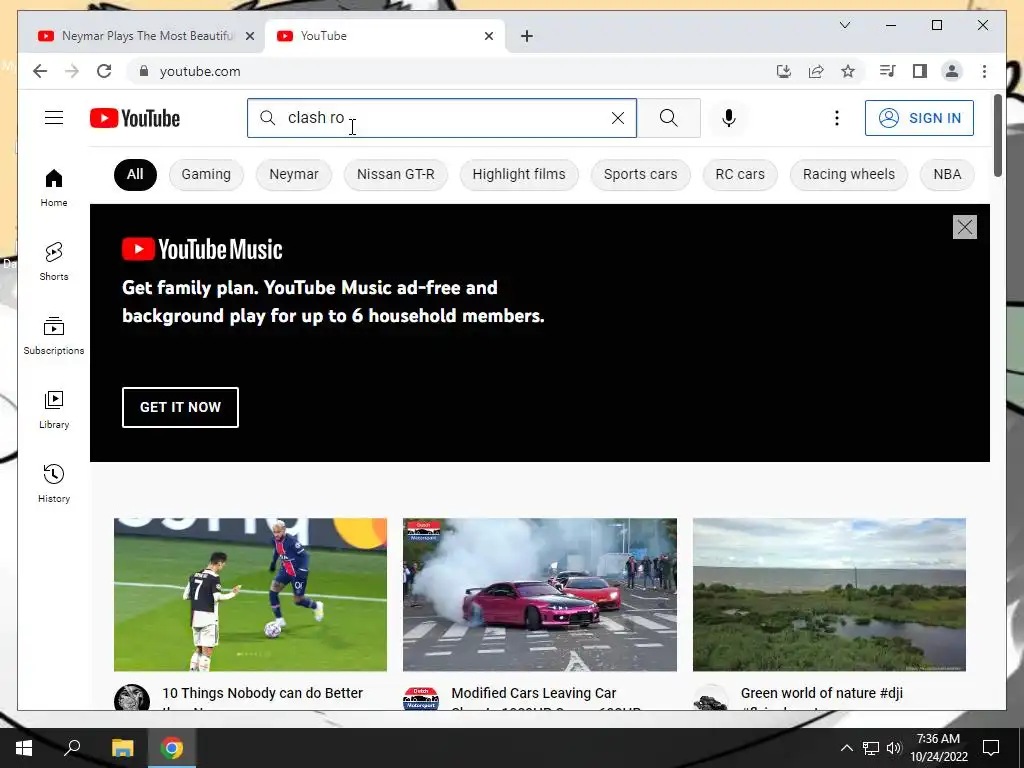Select the active YouTube tab
1024x768 pixels.
tap(385, 36)
